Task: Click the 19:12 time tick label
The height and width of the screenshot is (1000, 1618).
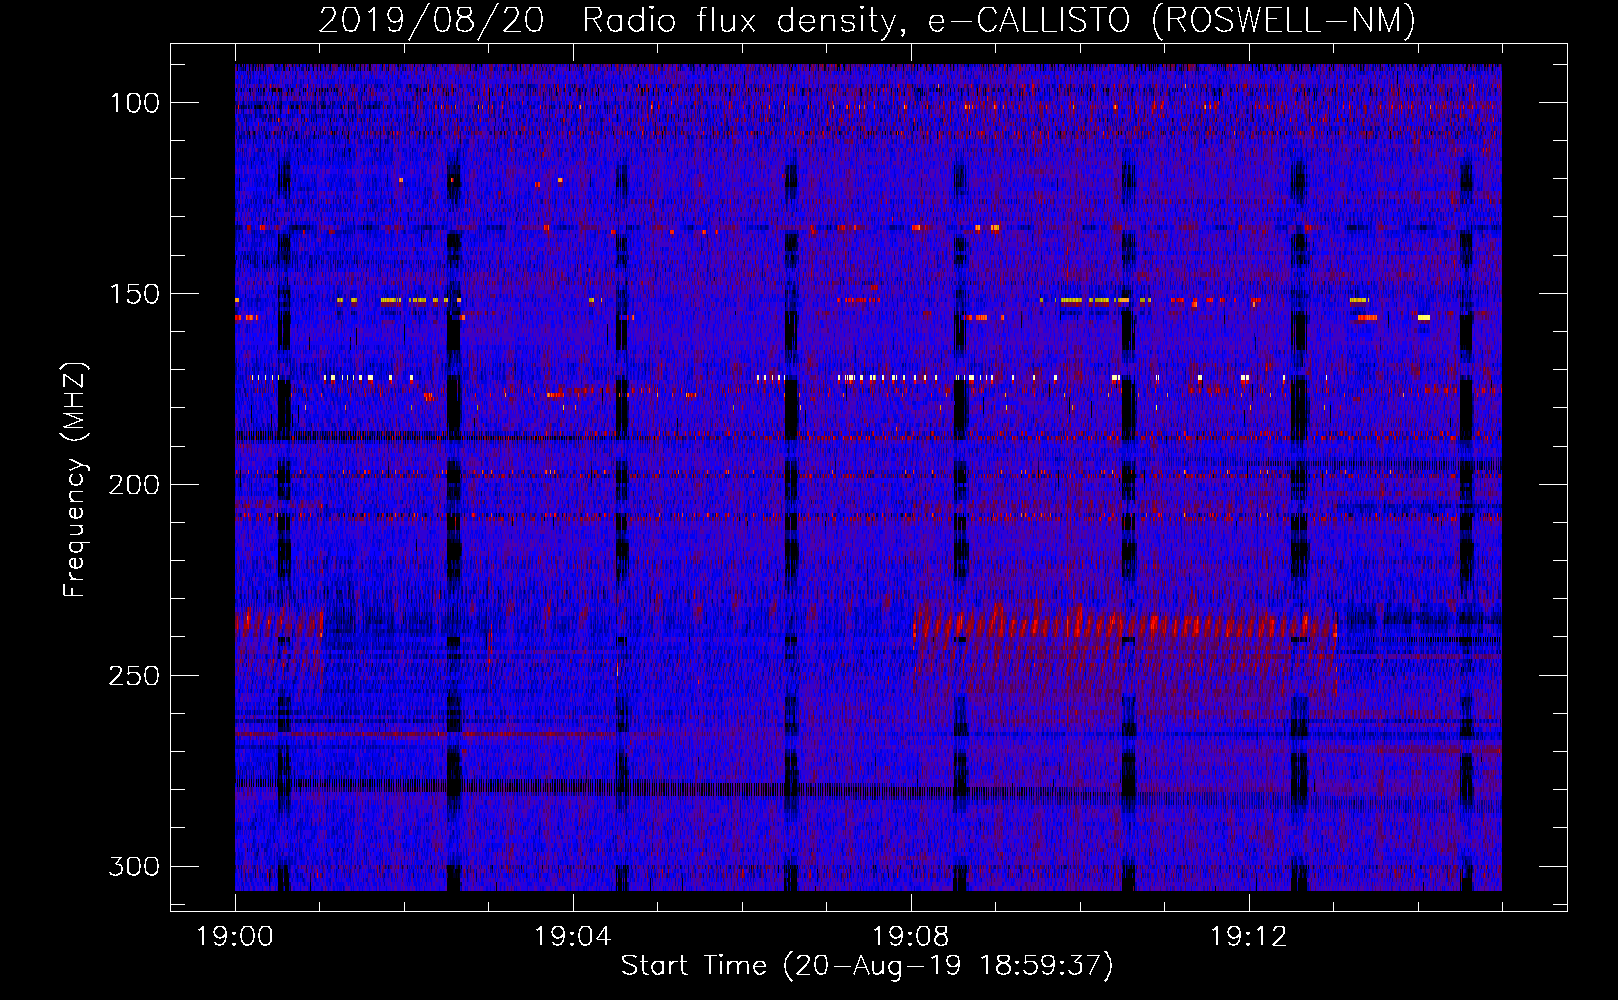Action: 1248,937
